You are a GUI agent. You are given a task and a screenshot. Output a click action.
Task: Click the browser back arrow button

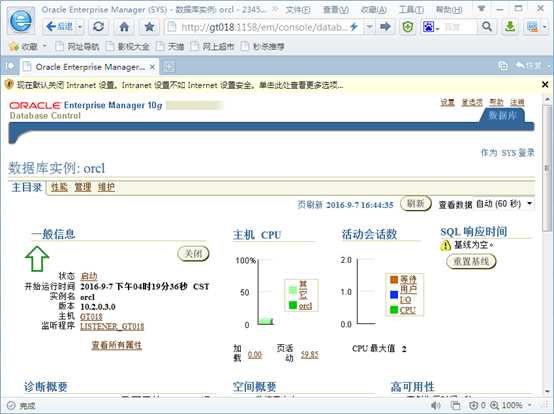59,26
